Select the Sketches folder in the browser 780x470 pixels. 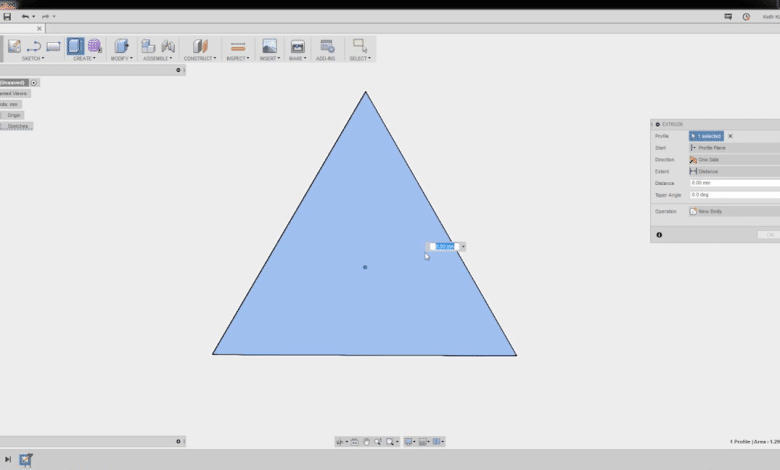tap(18, 126)
